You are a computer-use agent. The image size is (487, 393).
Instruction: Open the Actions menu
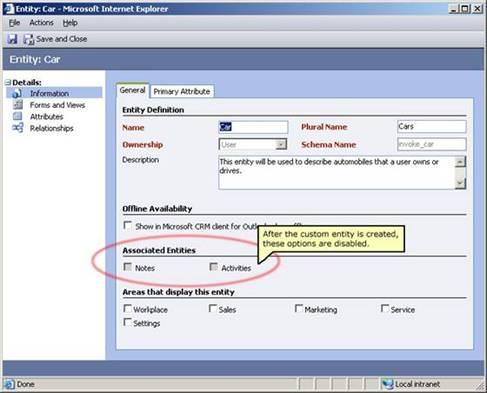click(41, 23)
